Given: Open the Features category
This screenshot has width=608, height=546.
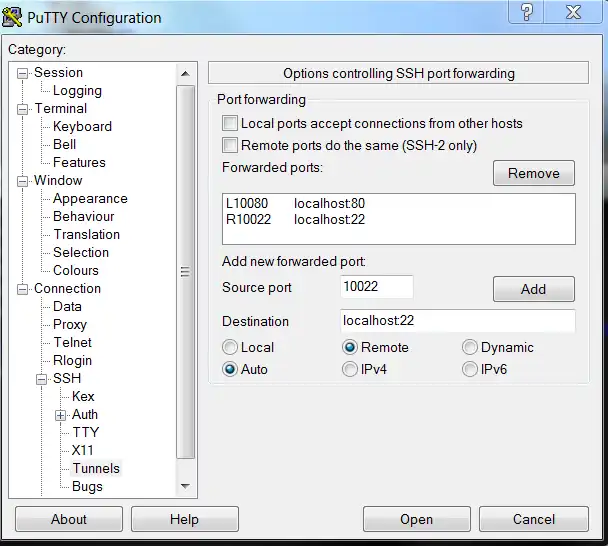Looking at the screenshot, I should (x=79, y=162).
